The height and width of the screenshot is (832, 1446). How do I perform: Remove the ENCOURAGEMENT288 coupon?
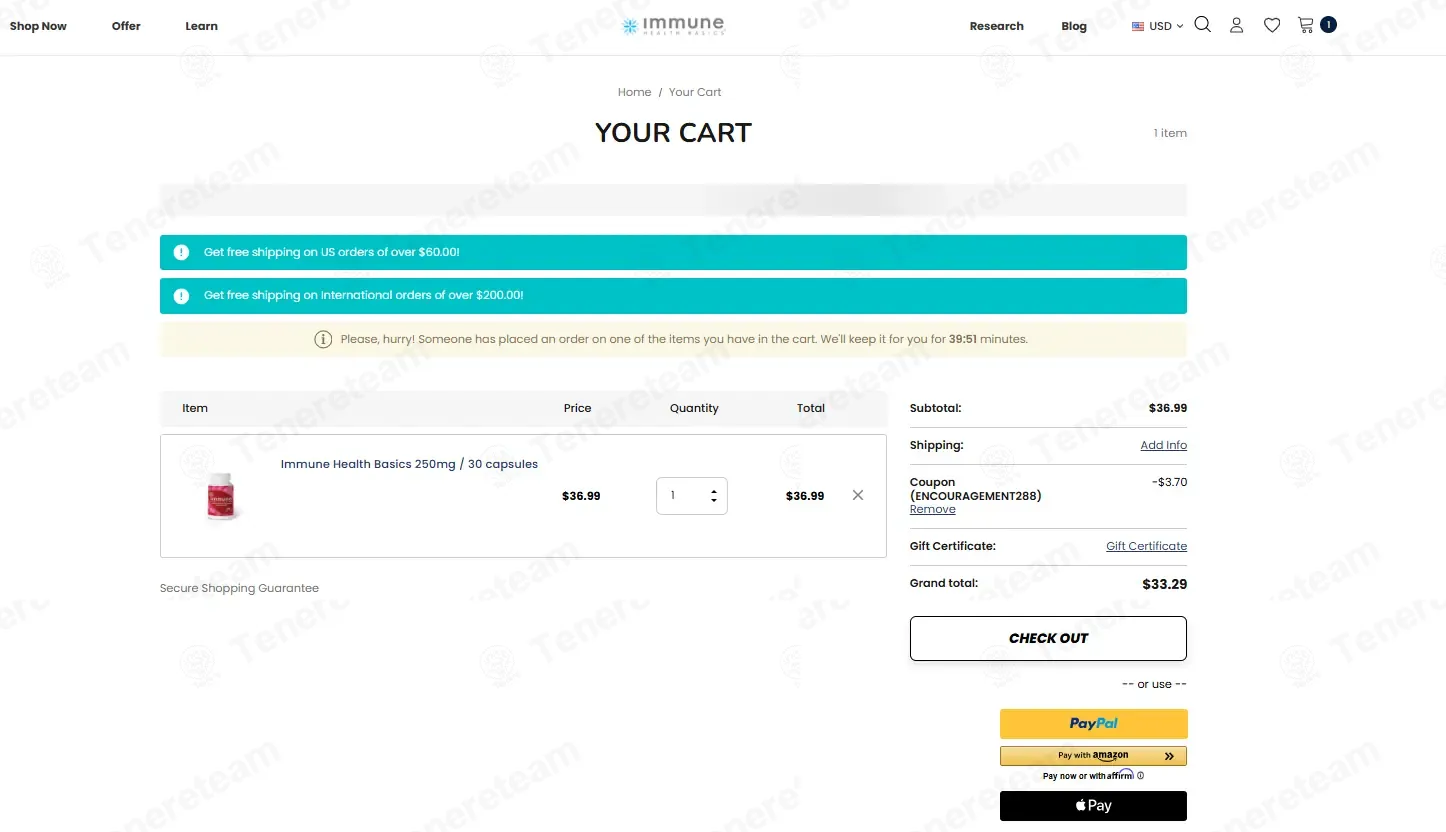point(933,509)
